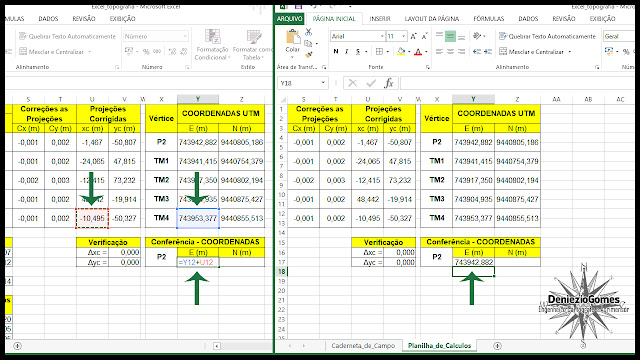Switch to PÁGINA INICIAL tab

[x=334, y=19]
